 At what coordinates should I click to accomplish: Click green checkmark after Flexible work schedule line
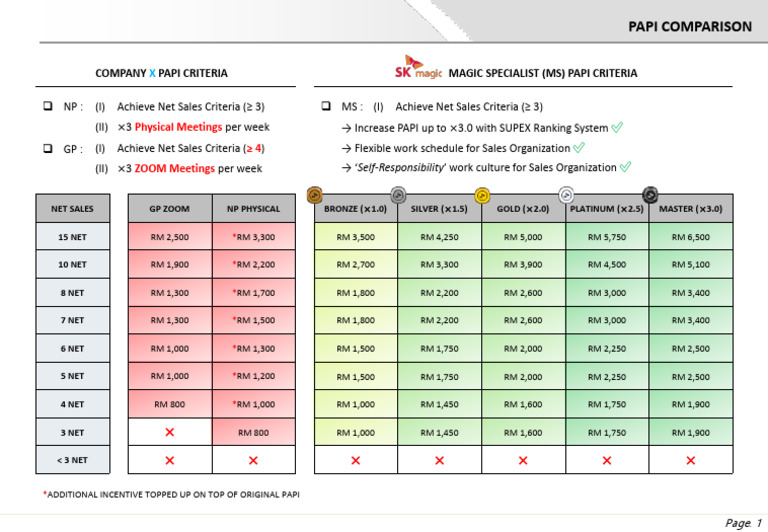click(579, 147)
